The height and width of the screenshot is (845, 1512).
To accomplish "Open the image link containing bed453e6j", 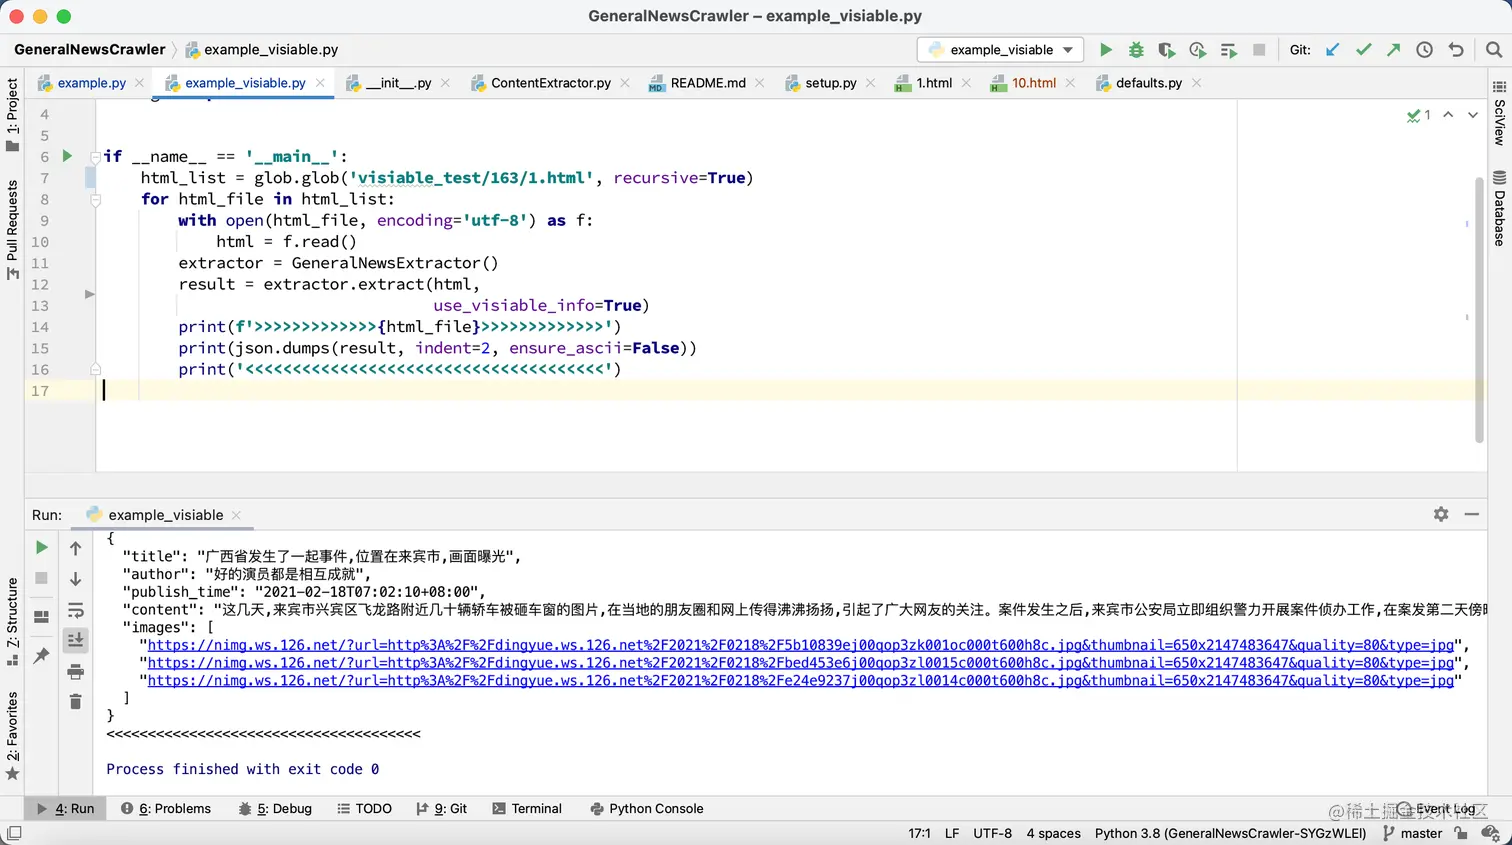I will tap(800, 663).
